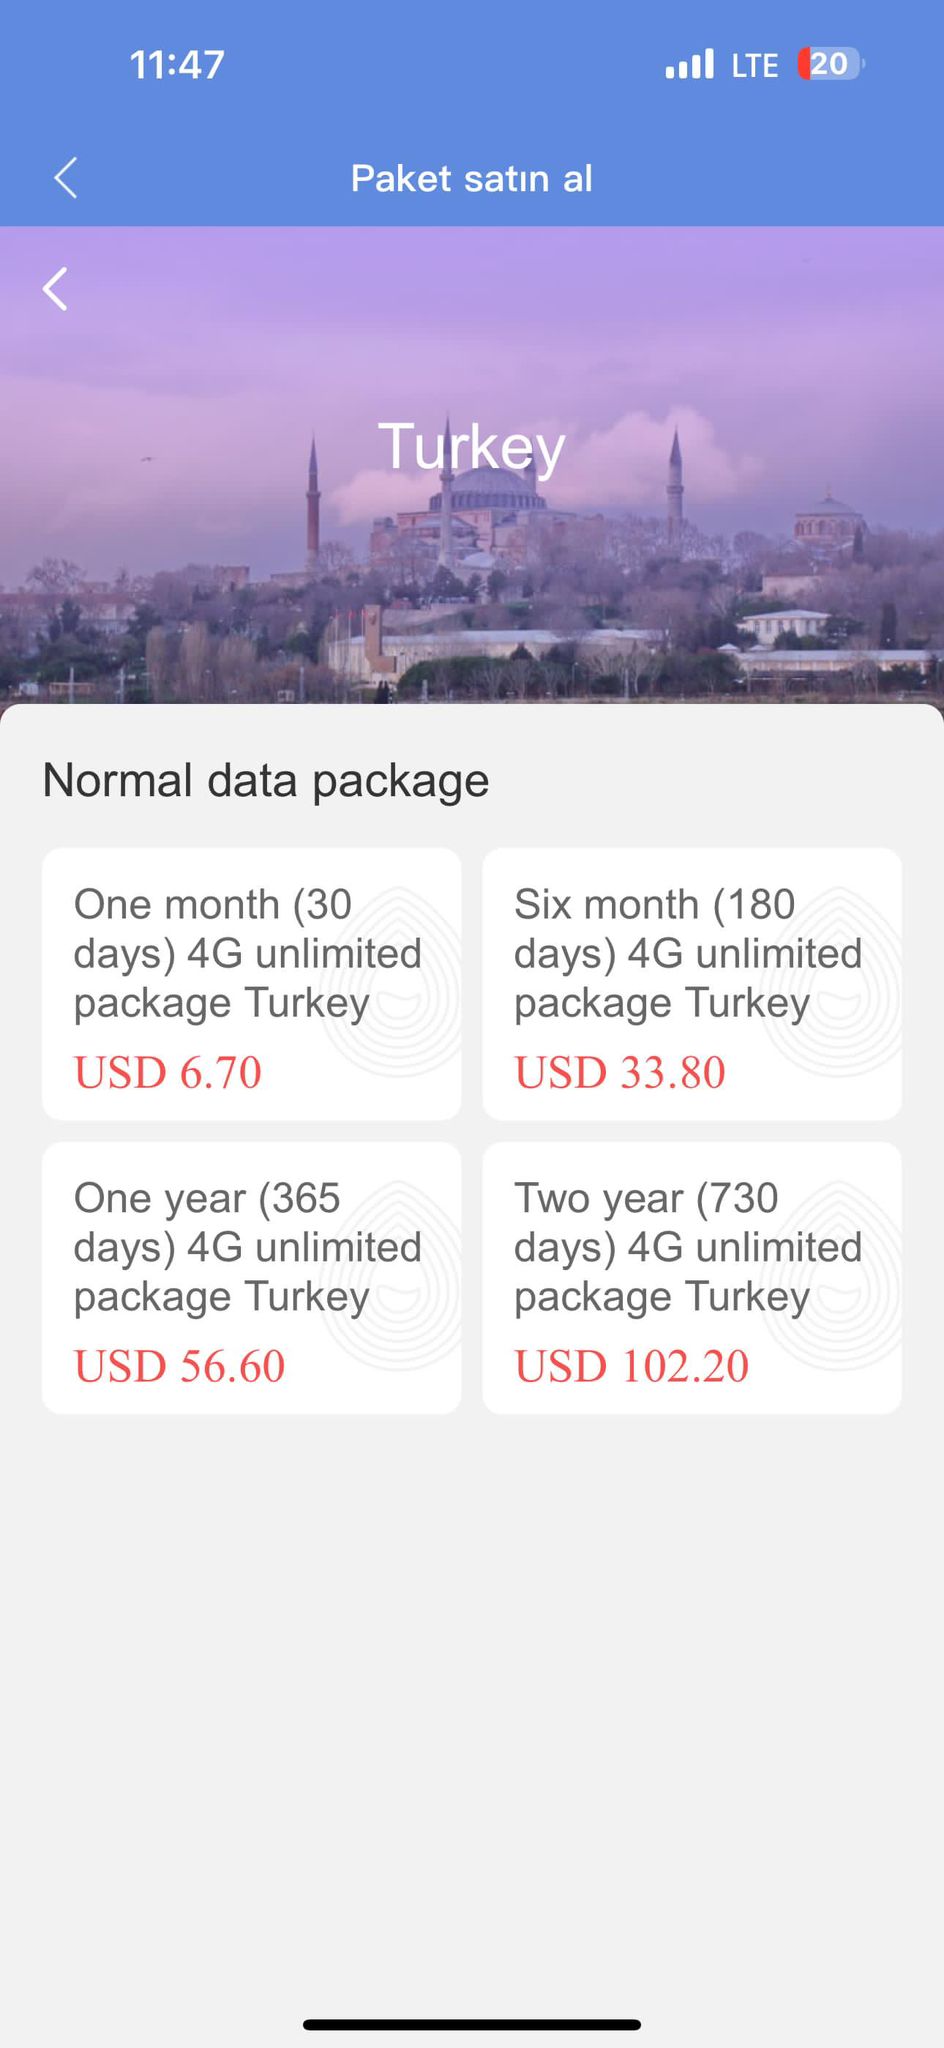944x2048 pixels.
Task: Tap the USD 102.20 price
Action: (x=632, y=1366)
